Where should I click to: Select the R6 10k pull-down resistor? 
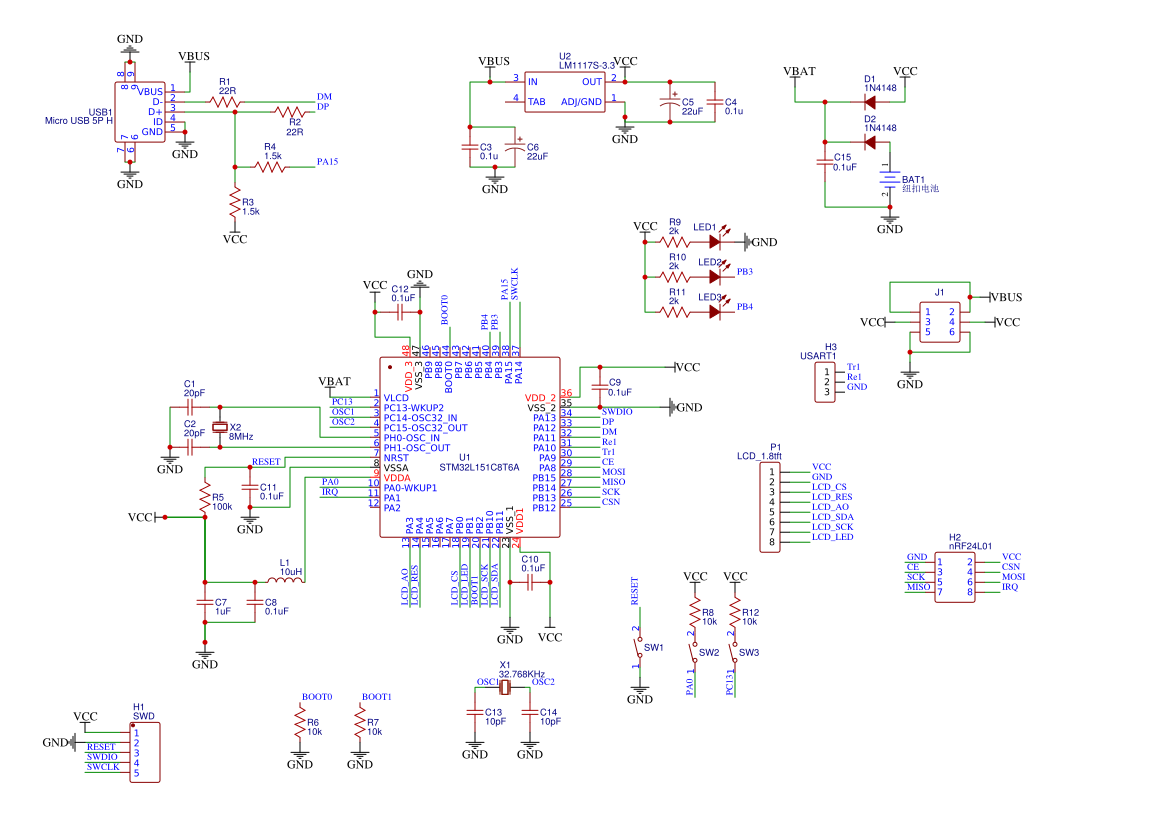click(300, 723)
